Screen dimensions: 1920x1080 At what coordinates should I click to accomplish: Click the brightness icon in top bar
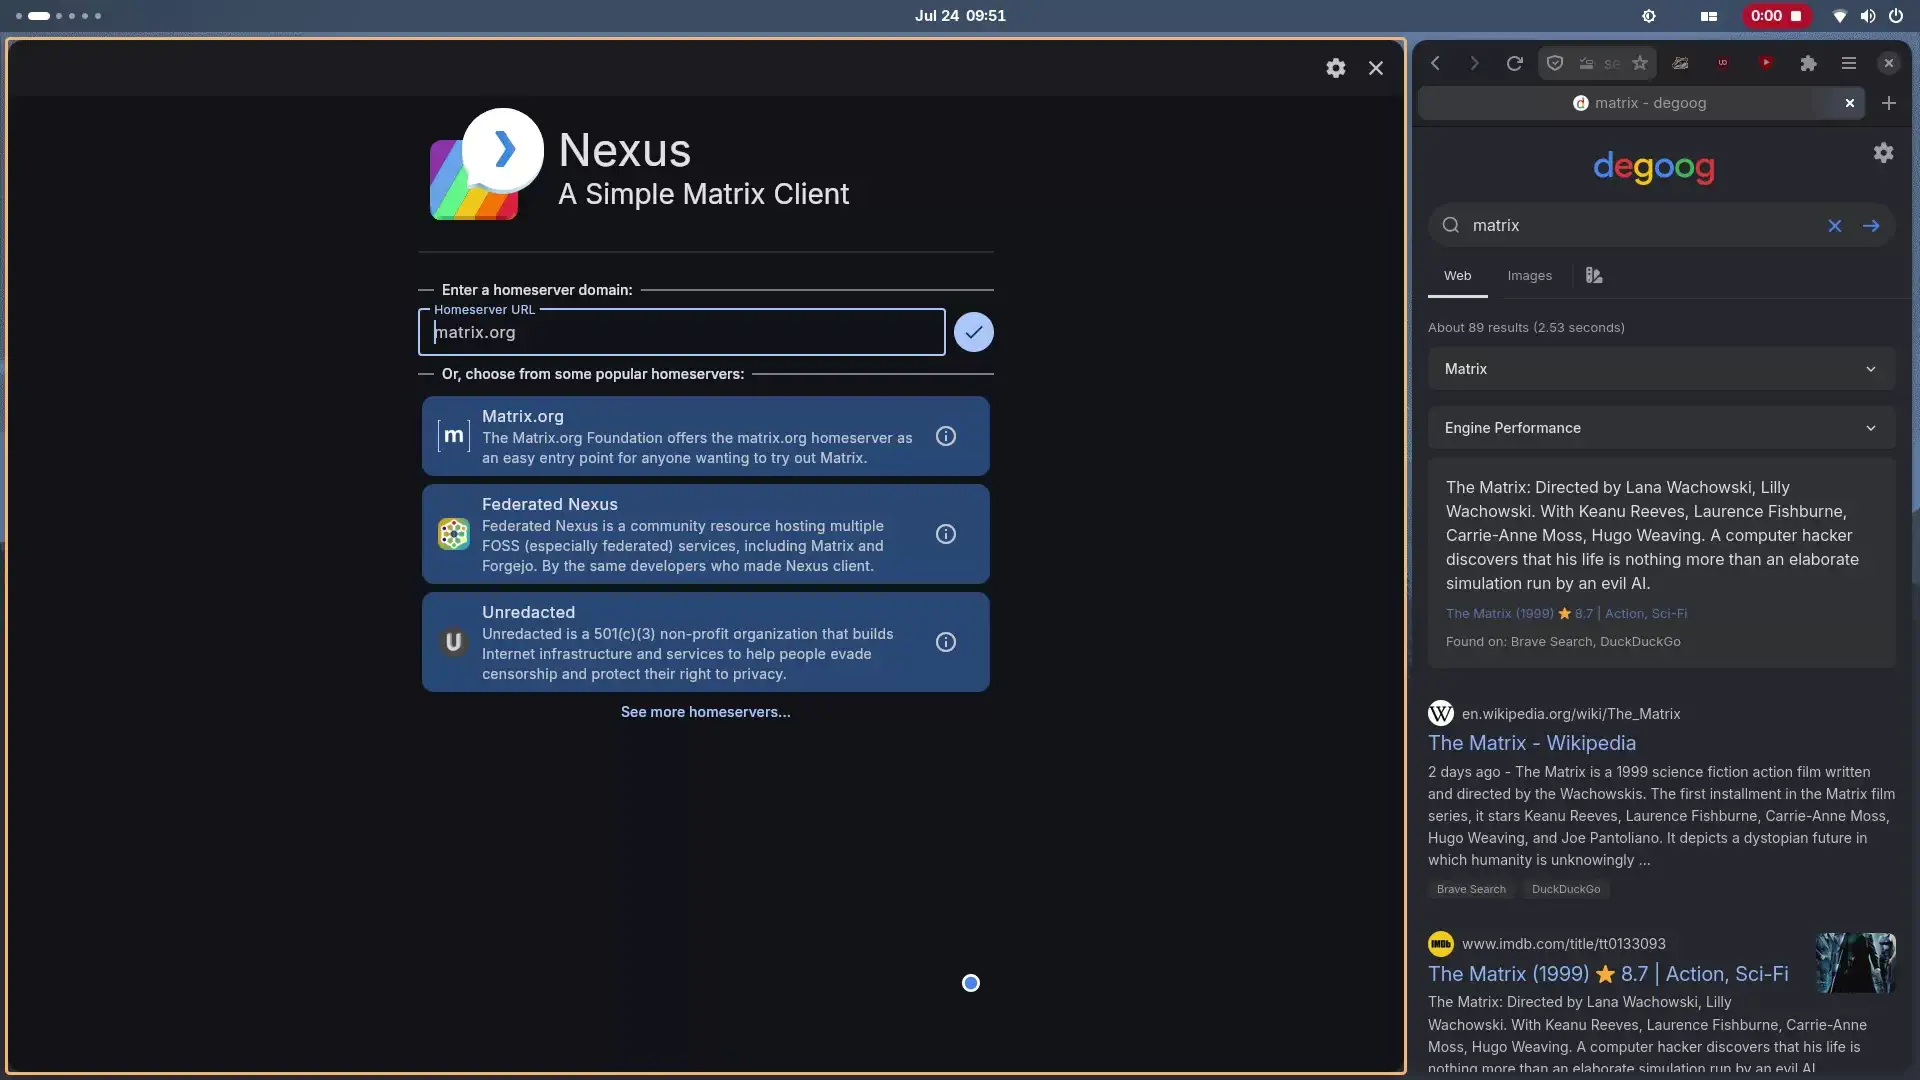[1649, 16]
